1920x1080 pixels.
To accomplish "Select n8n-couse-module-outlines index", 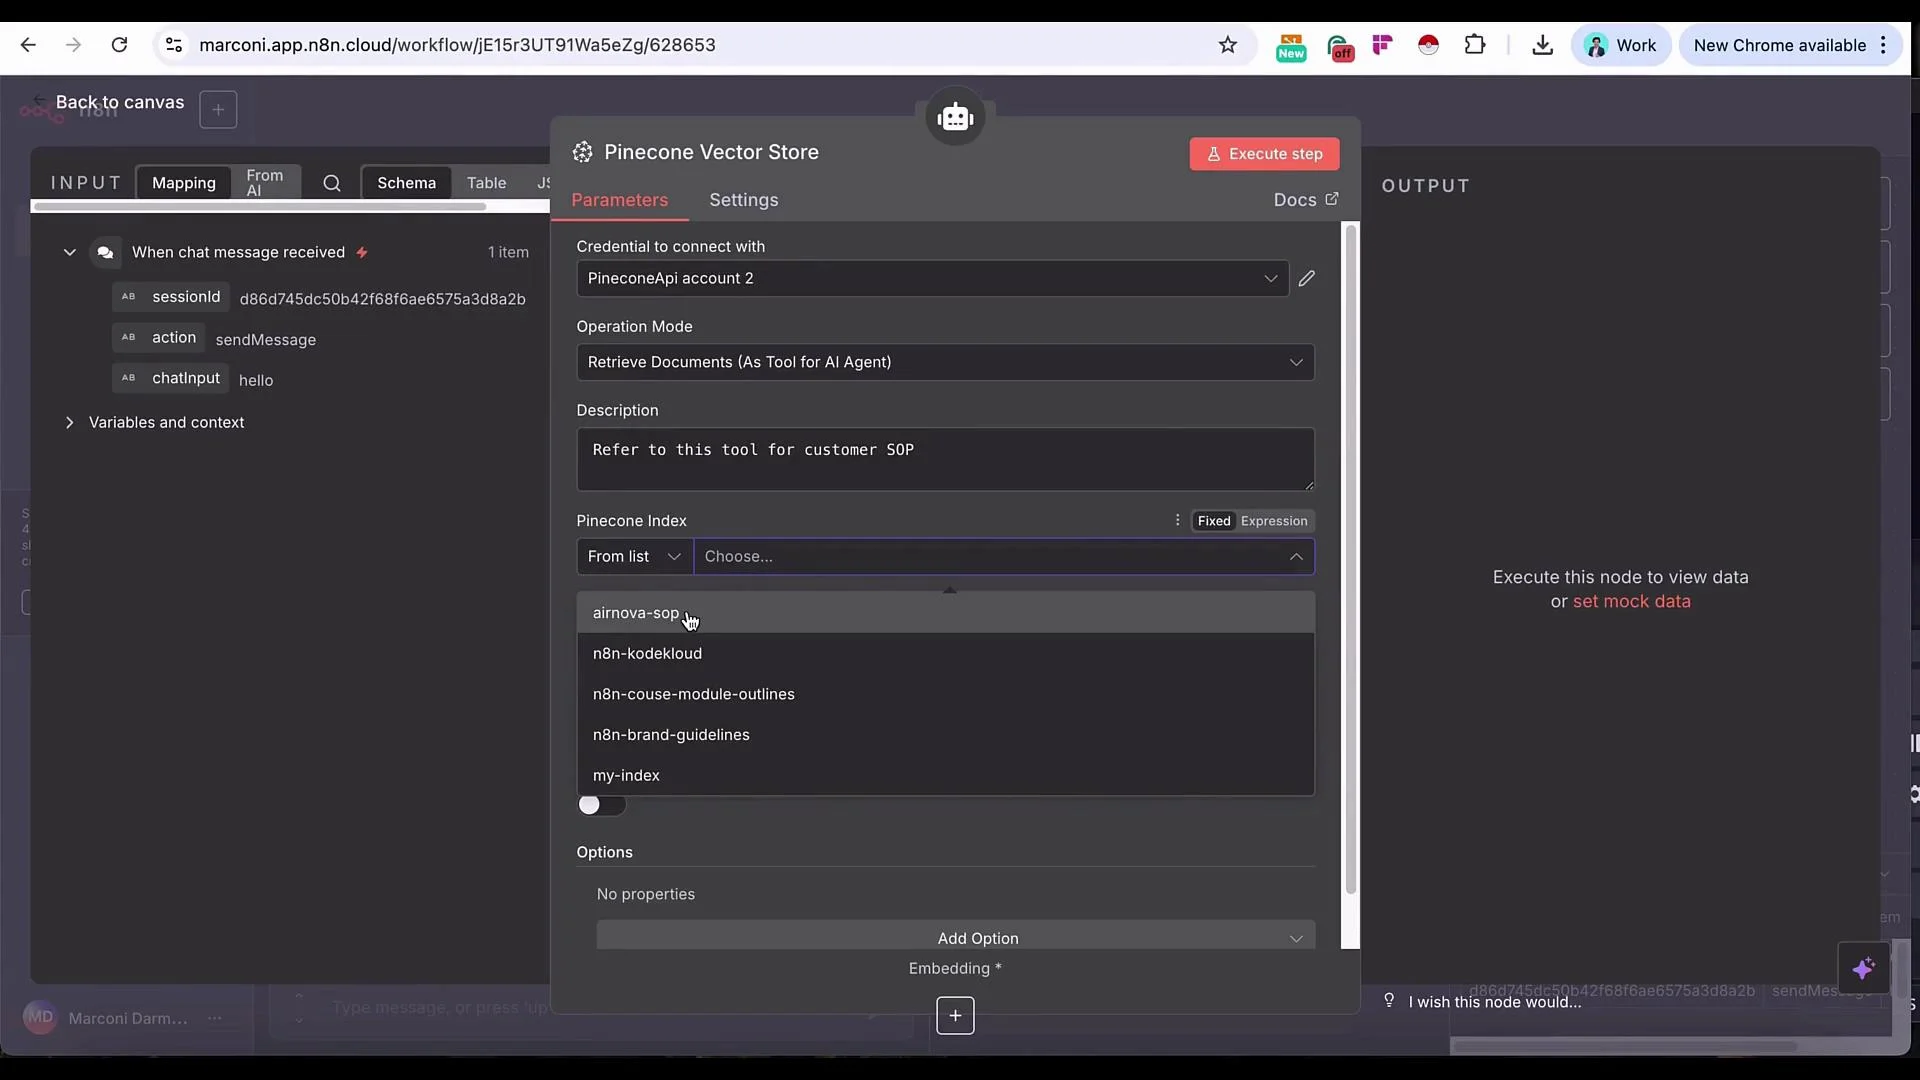I will pyautogui.click(x=945, y=694).
